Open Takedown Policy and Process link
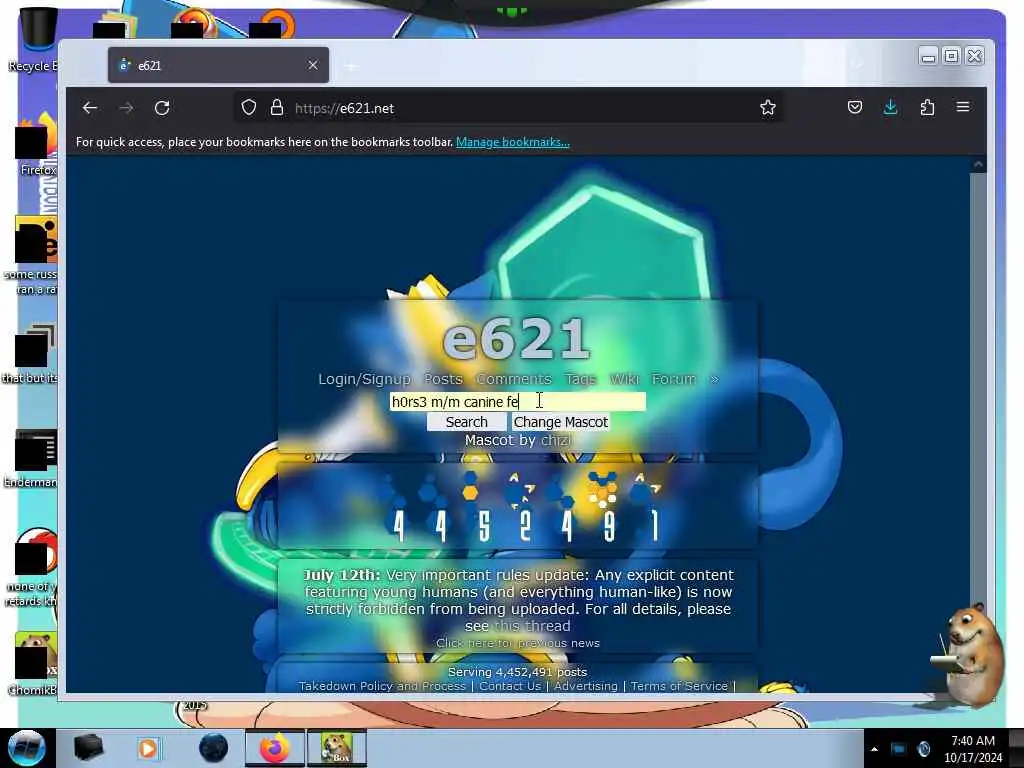Viewport: 1024px width, 768px height. point(382,686)
